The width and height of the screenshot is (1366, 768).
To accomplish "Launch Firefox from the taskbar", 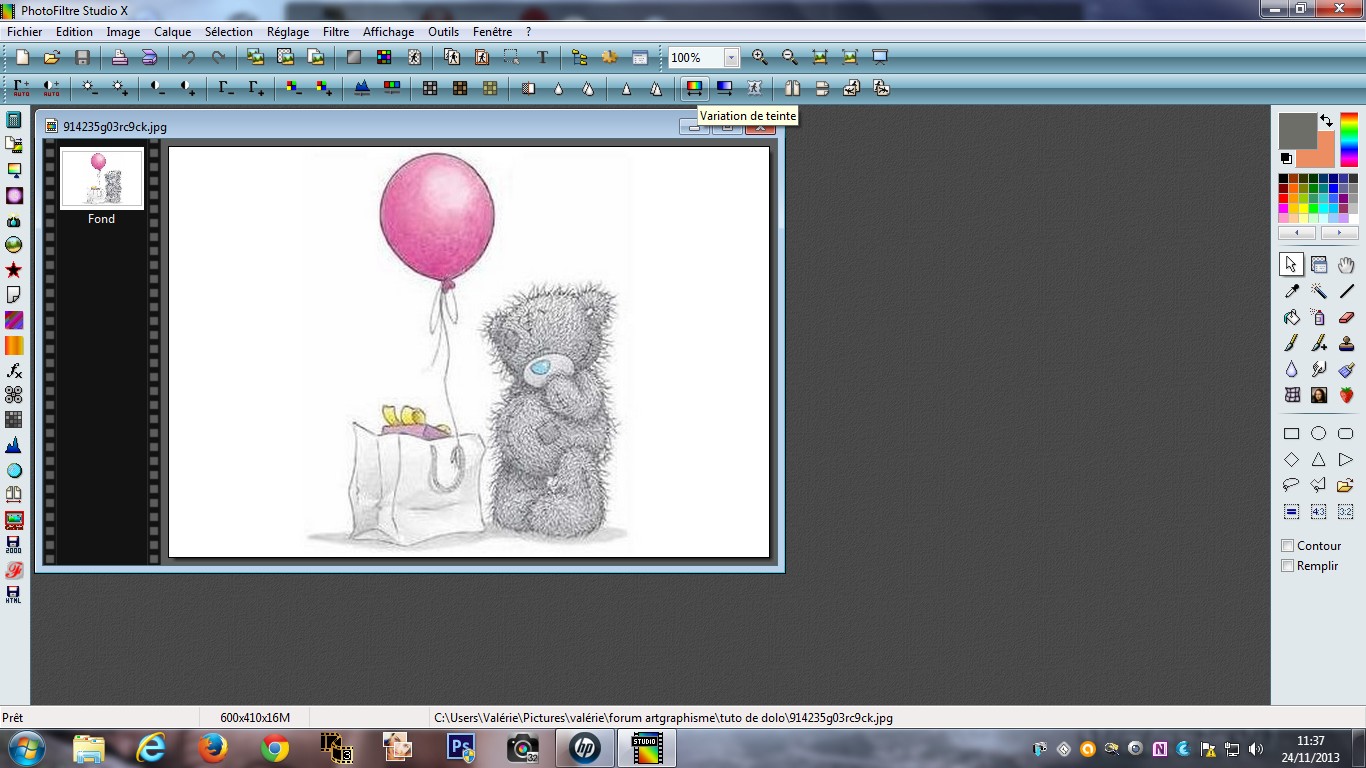I will pos(213,748).
